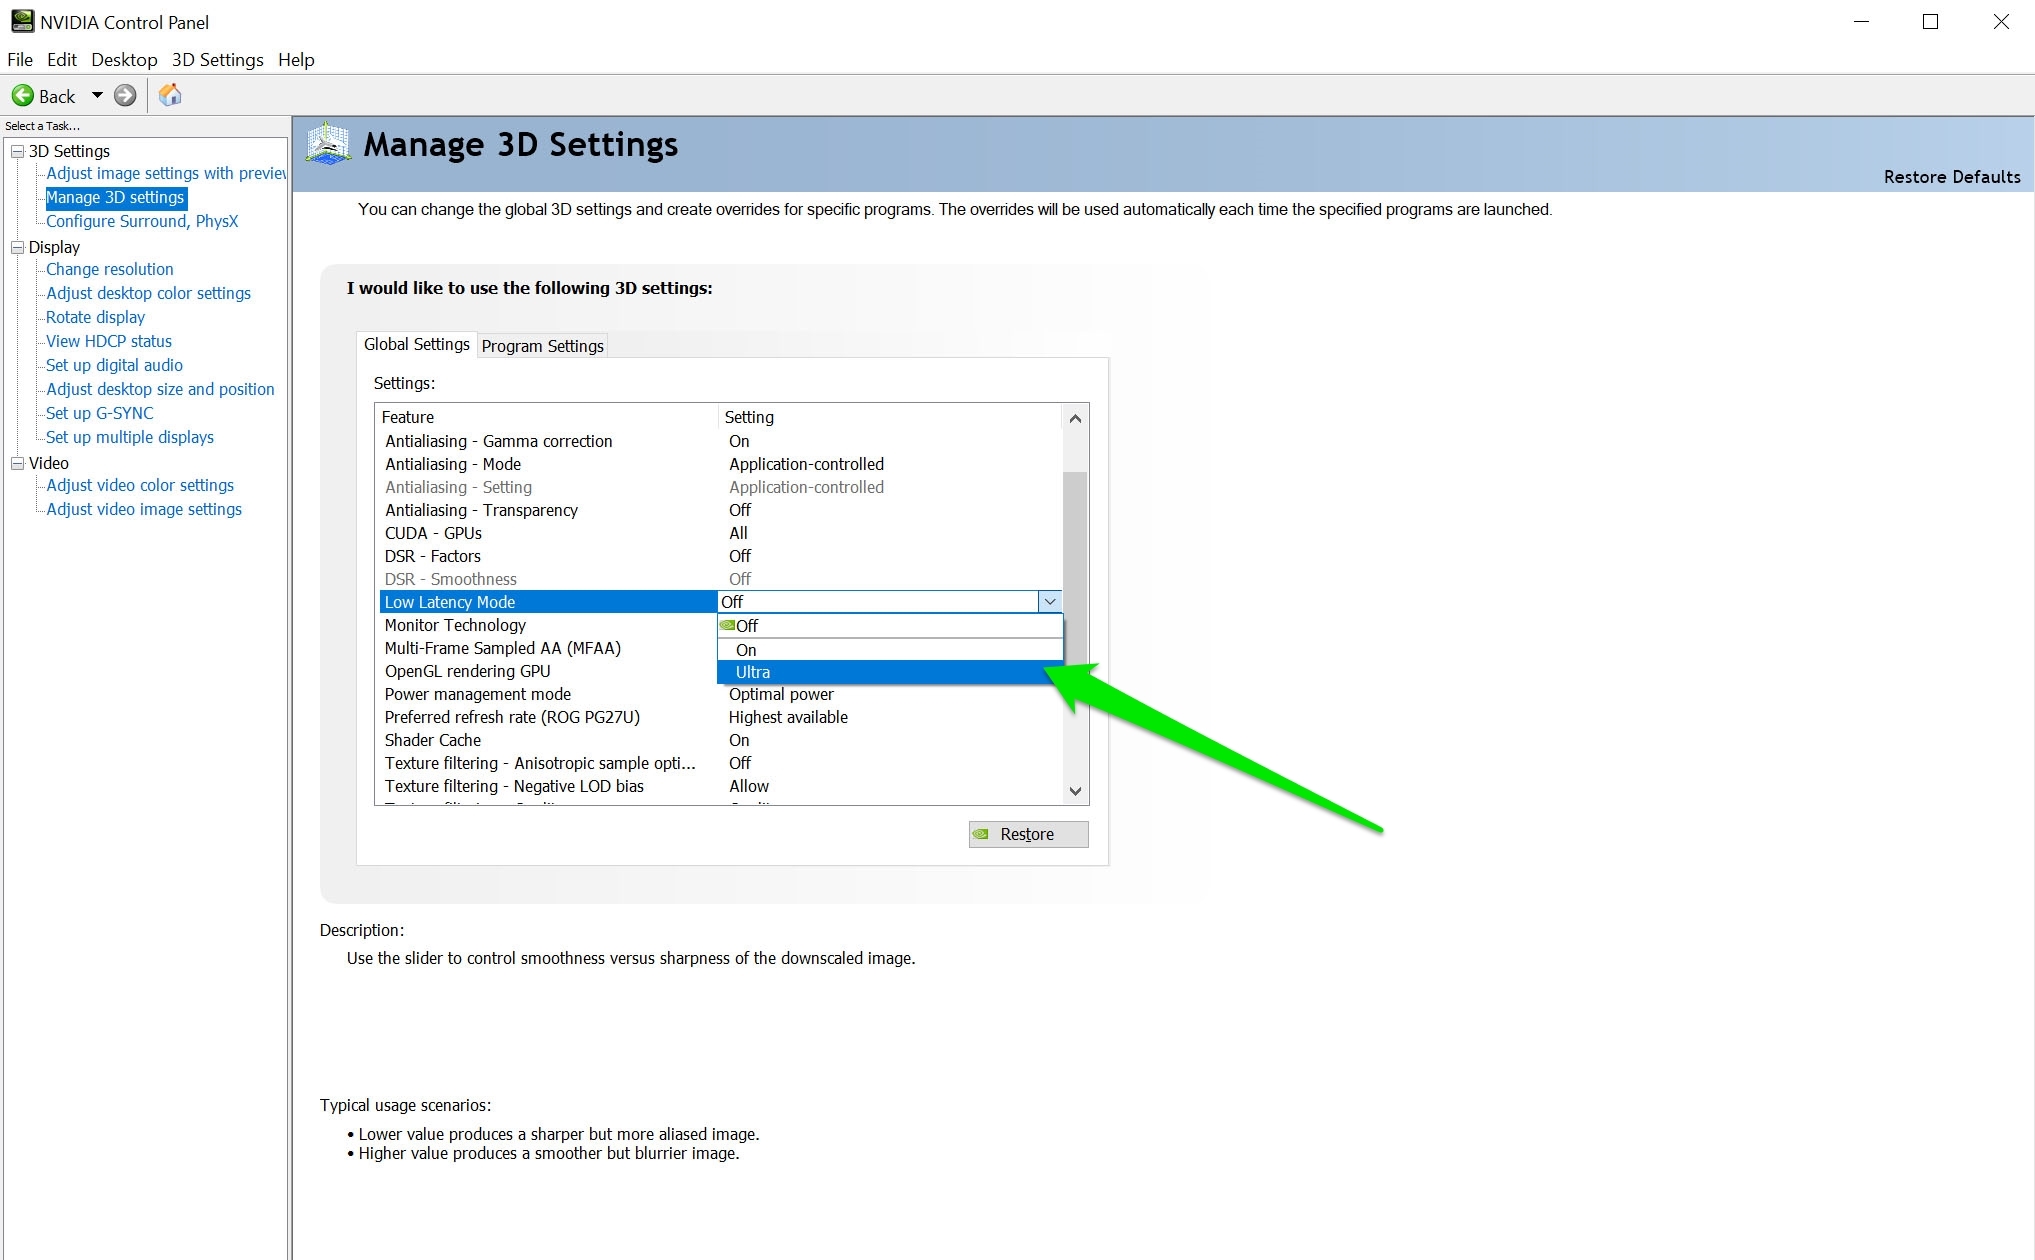The image size is (2035, 1260).
Task: Open Adjust video color settings
Action: tap(140, 485)
